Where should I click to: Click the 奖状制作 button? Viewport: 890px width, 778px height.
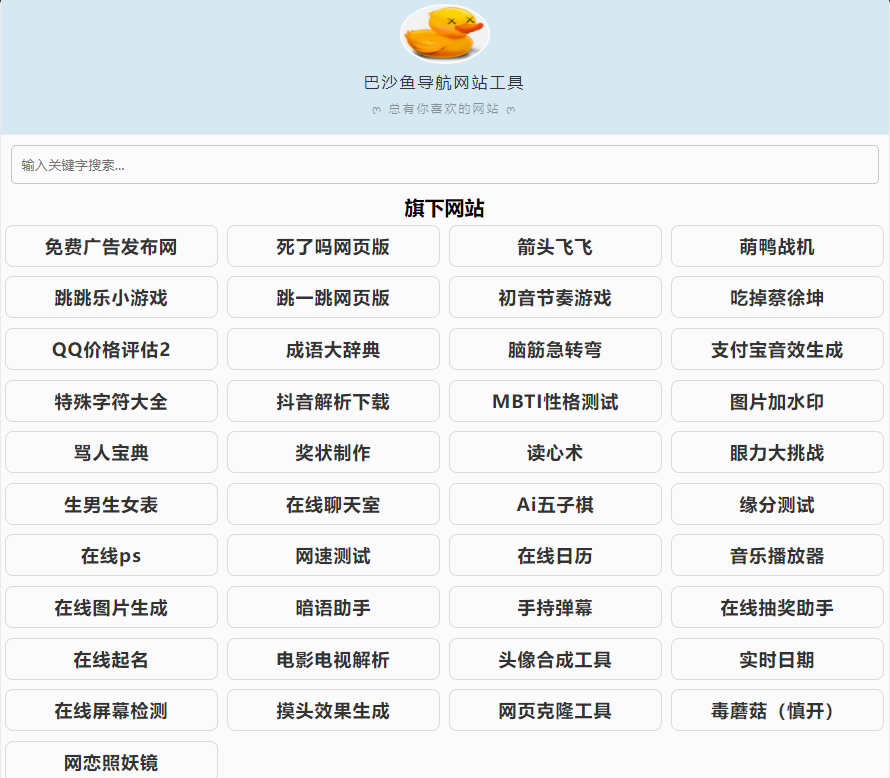point(333,453)
